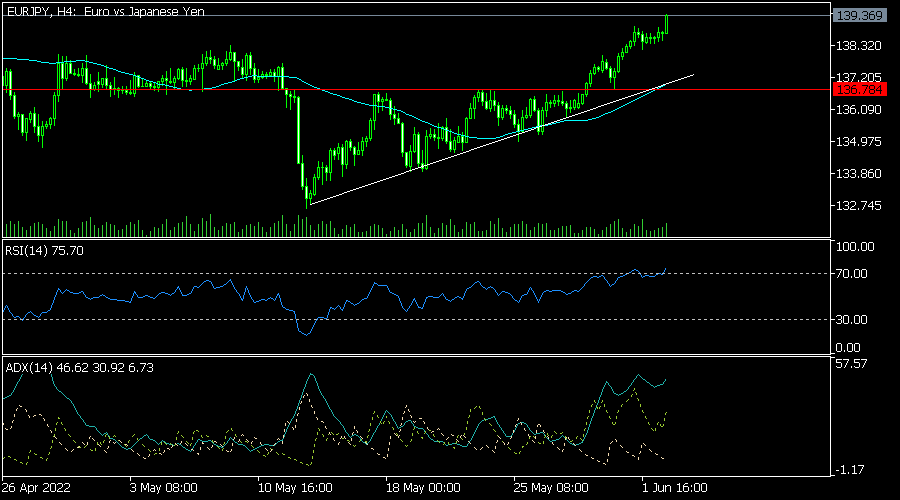Click the ADX(14) 46.62 30.92 6.73 label
Screen dimensions: 900x500
(x=79, y=368)
